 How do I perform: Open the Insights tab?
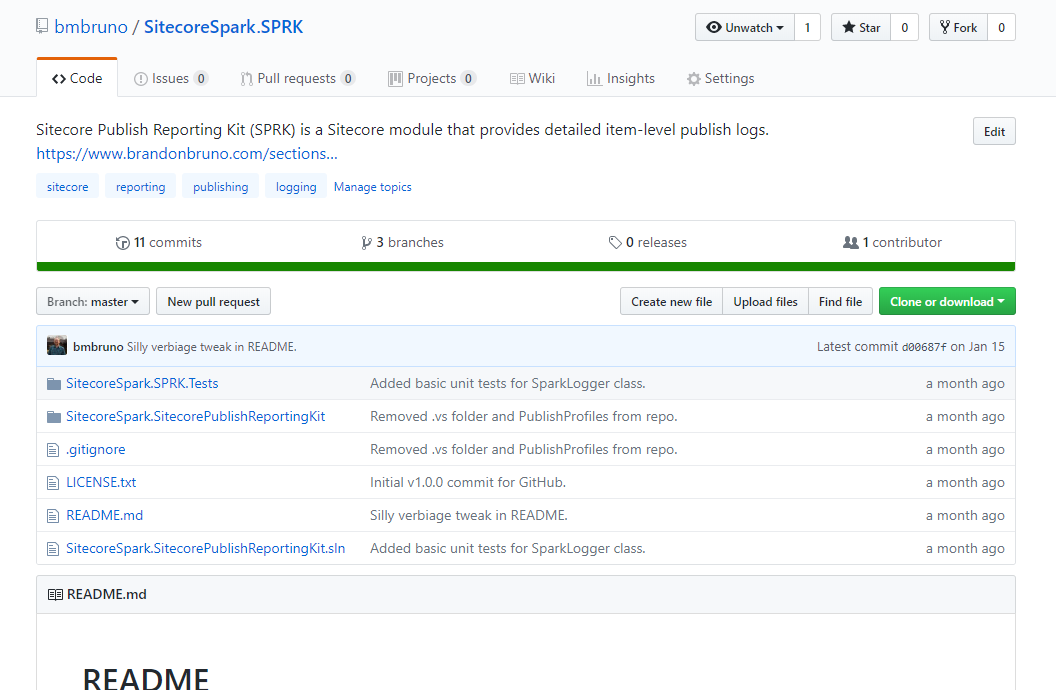click(x=620, y=79)
